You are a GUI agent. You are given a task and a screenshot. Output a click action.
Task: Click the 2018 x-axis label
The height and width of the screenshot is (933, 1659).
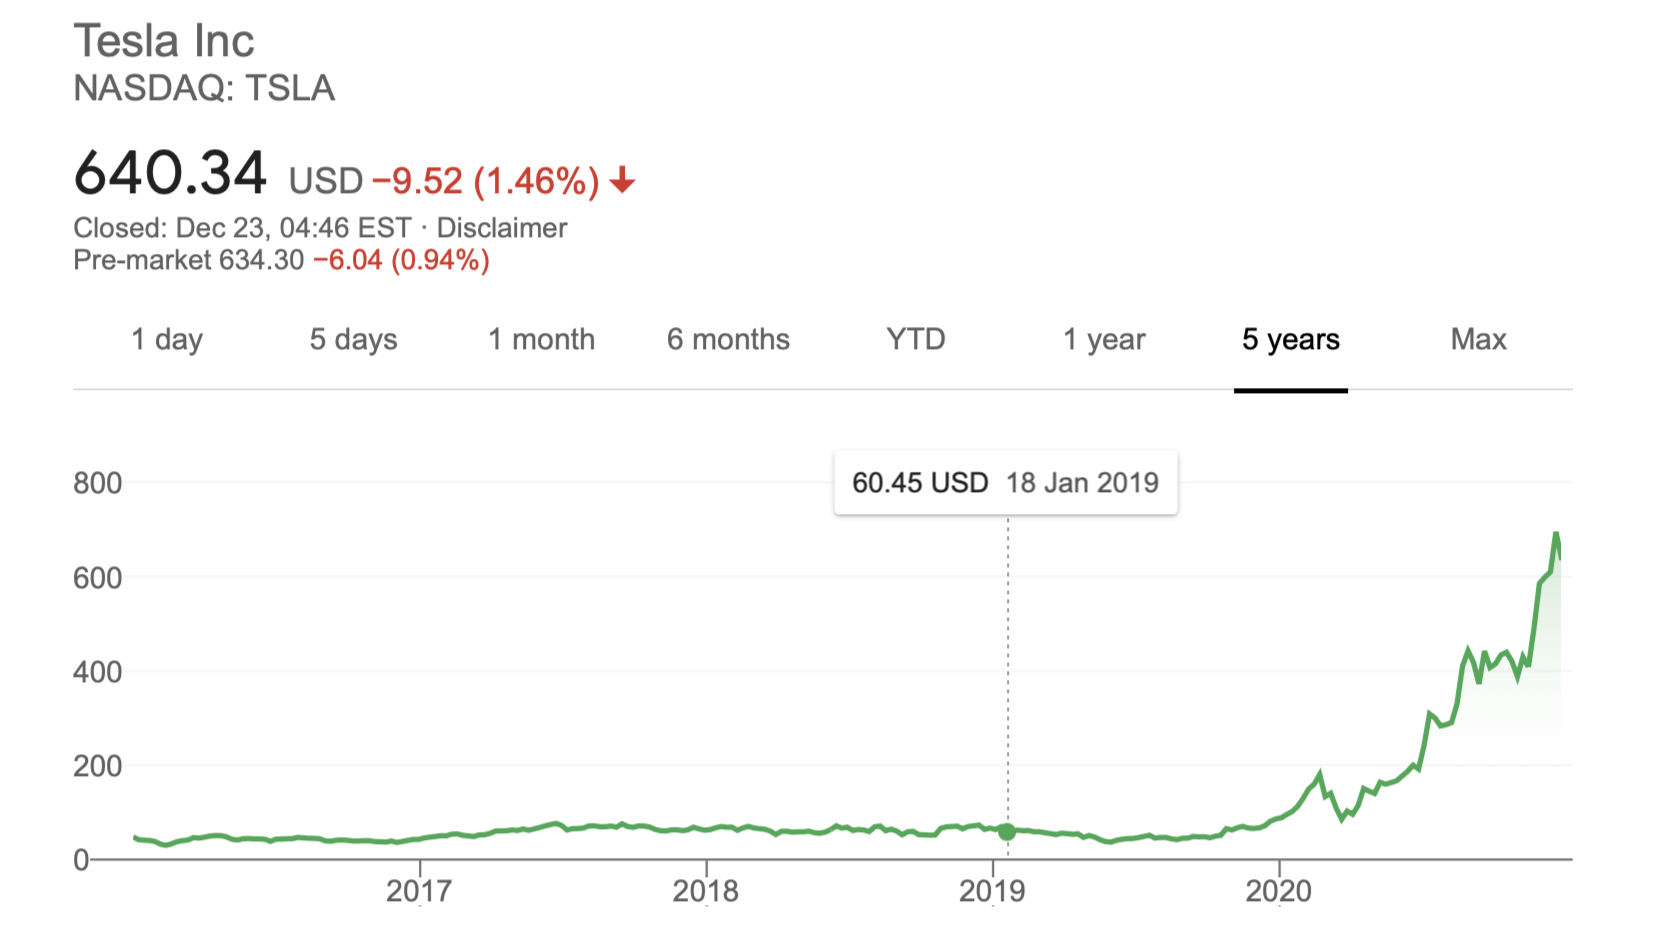(x=706, y=891)
